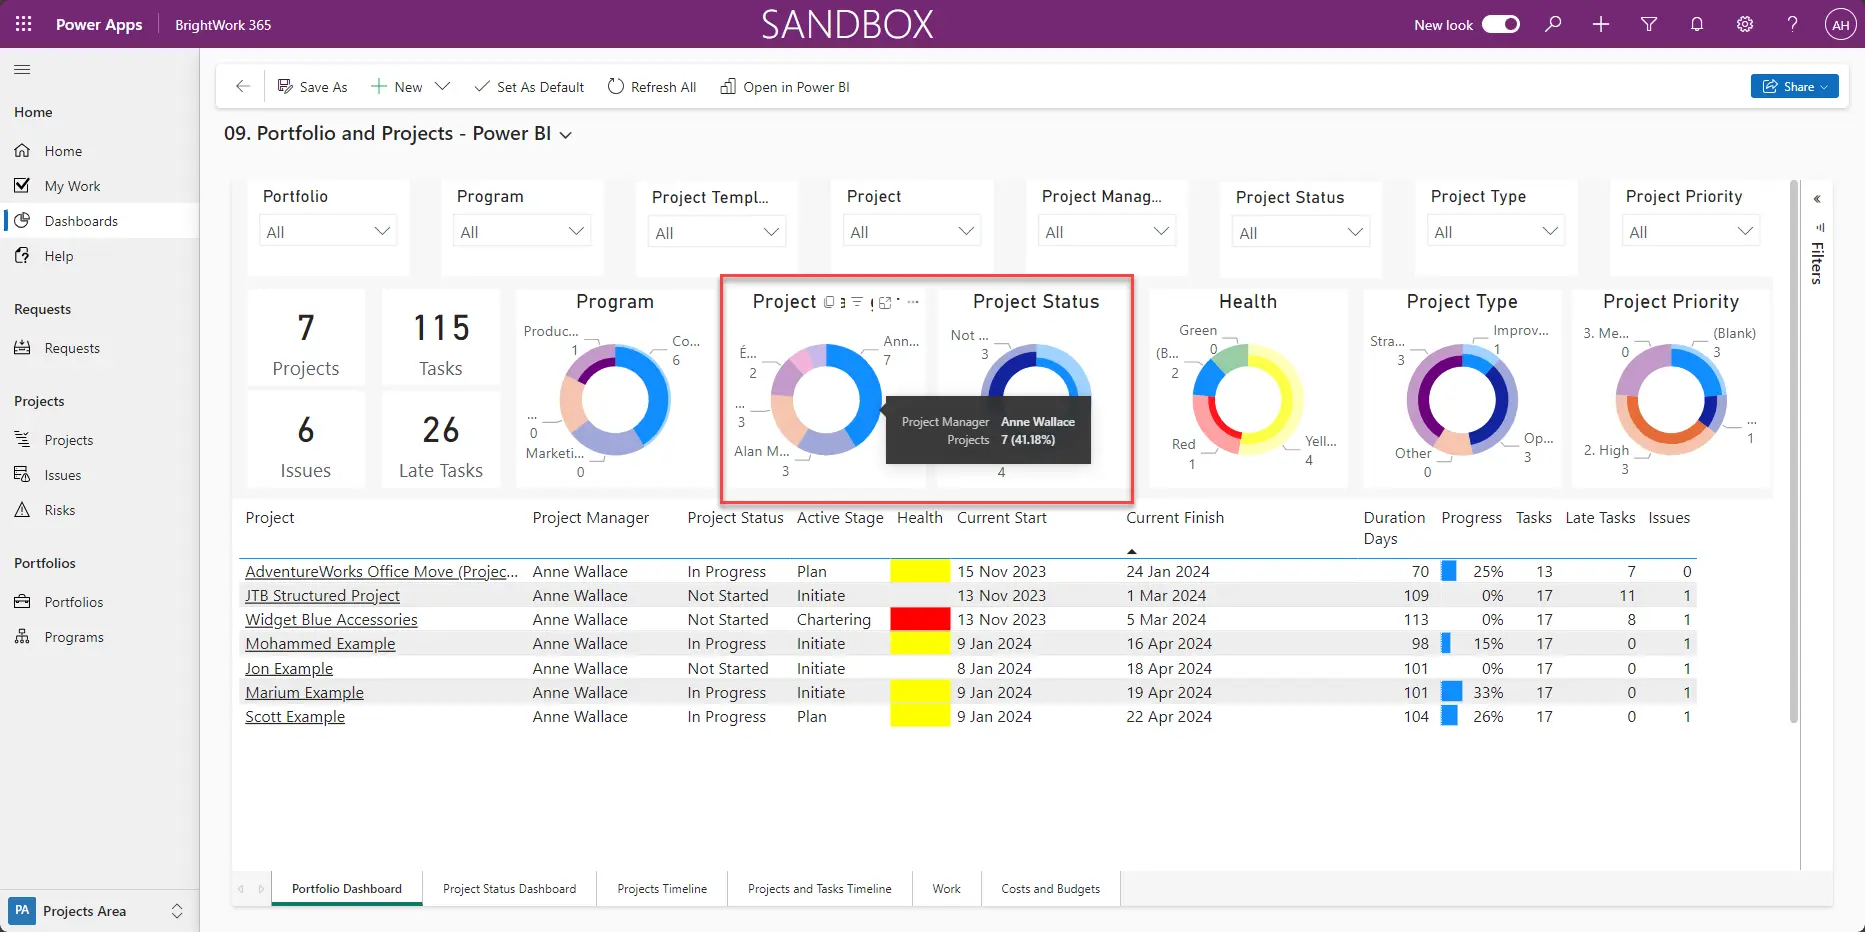This screenshot has width=1865, height=932.
Task: Click the 33% progress bar for Marium Example
Action: click(x=1454, y=692)
